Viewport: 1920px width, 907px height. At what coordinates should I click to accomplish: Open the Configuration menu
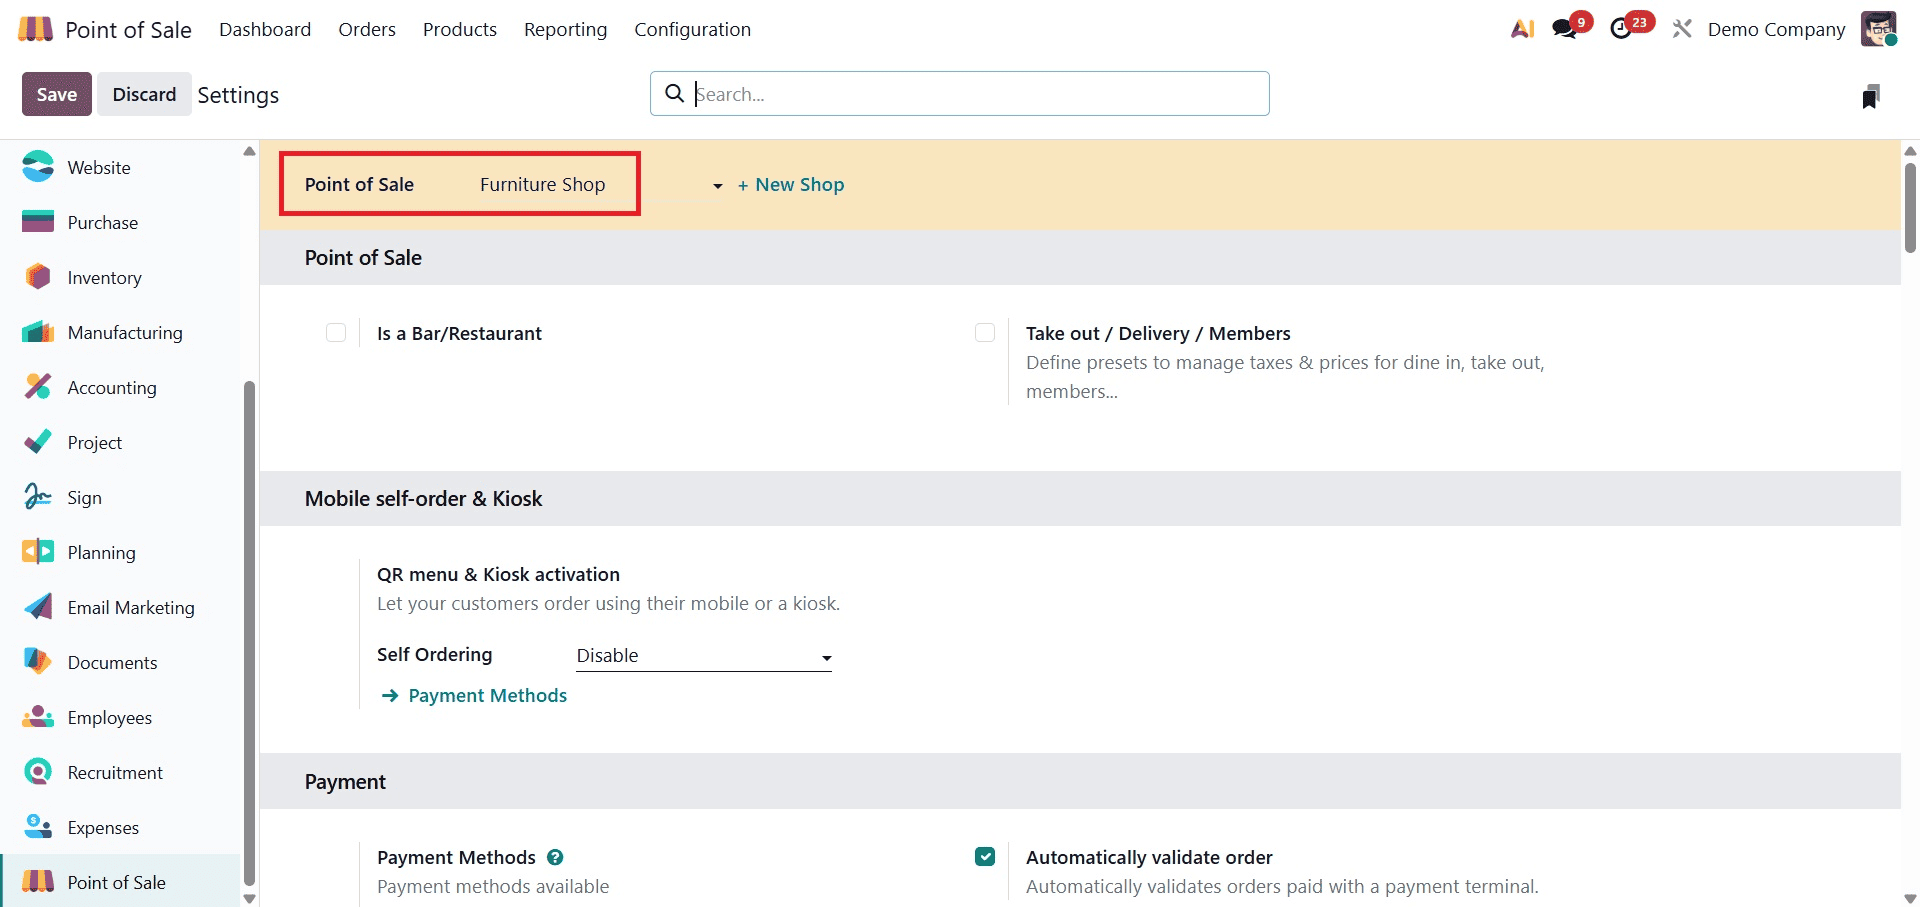coord(692,29)
